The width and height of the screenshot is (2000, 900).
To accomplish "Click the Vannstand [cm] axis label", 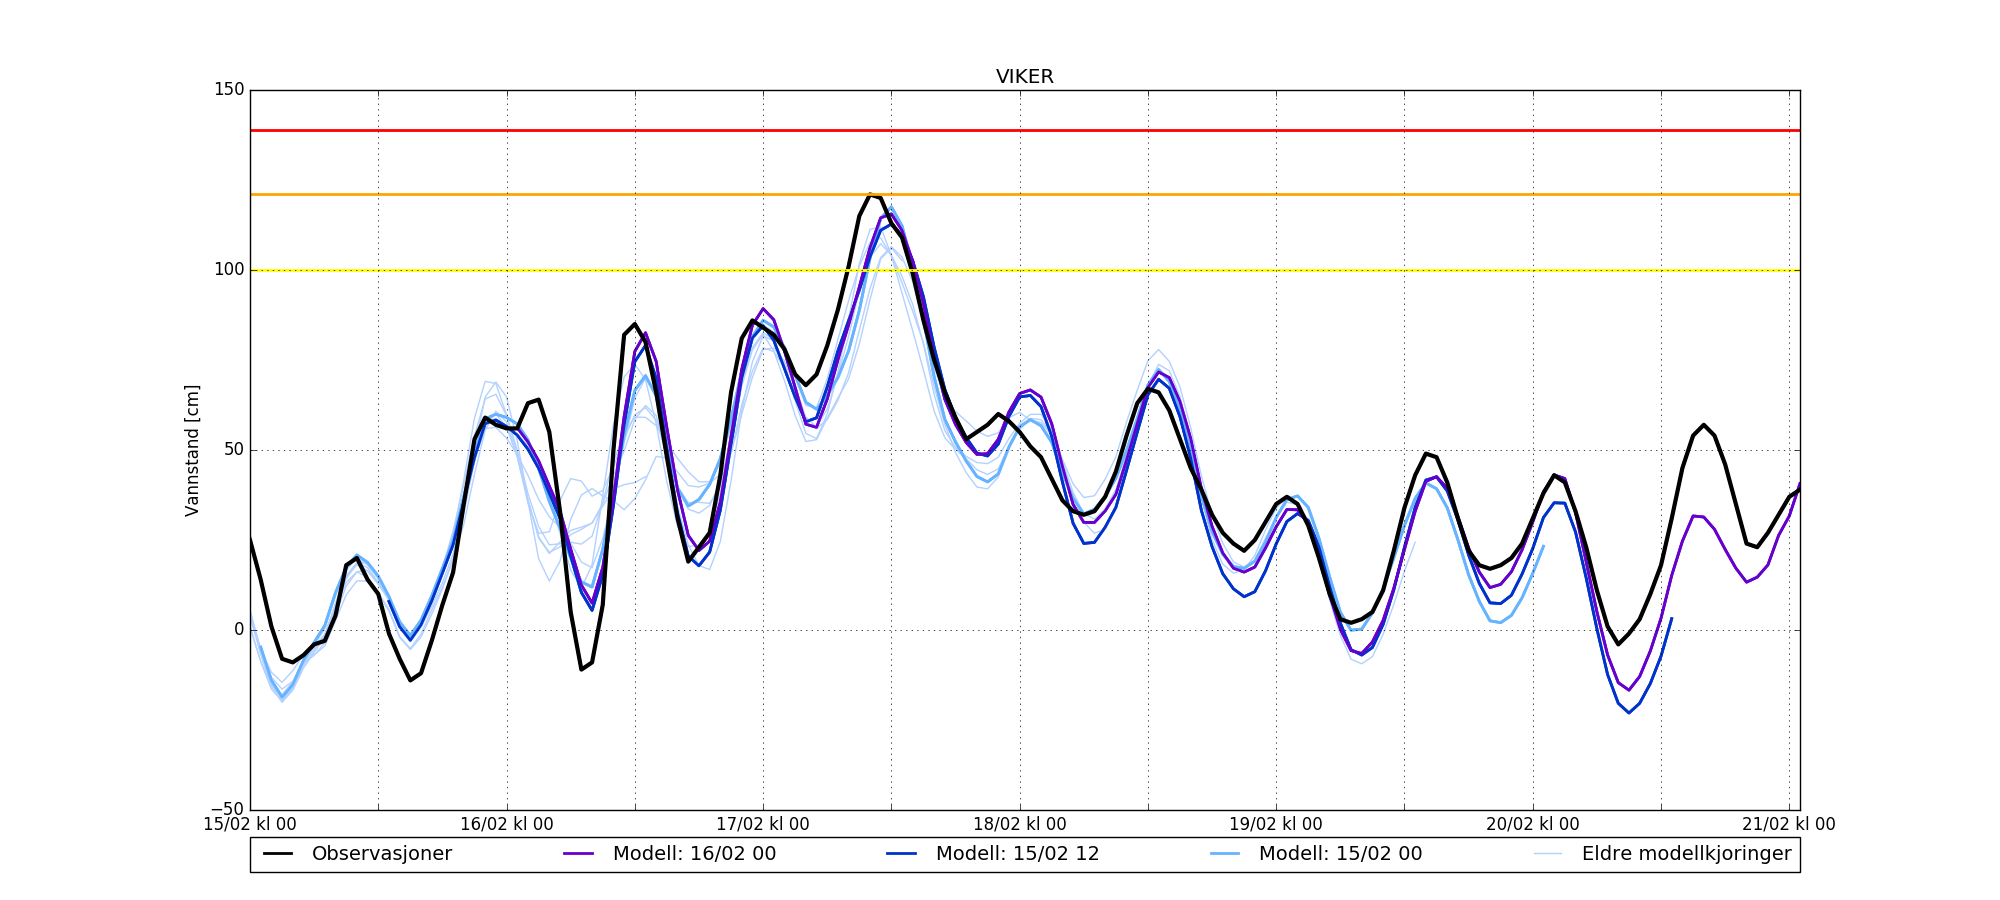I will [192, 450].
